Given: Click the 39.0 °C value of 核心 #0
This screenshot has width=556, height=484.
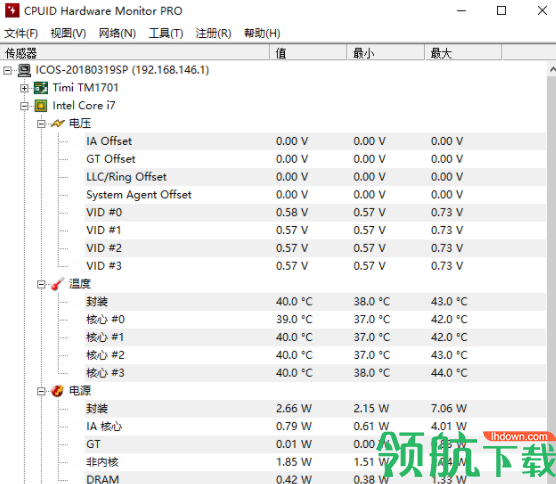Looking at the screenshot, I should (x=294, y=319).
